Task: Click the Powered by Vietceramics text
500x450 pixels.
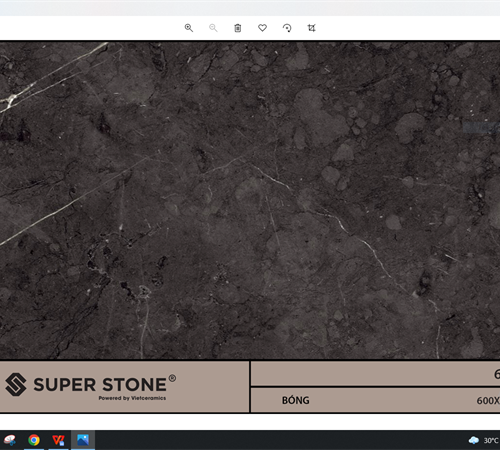Action: click(132, 398)
